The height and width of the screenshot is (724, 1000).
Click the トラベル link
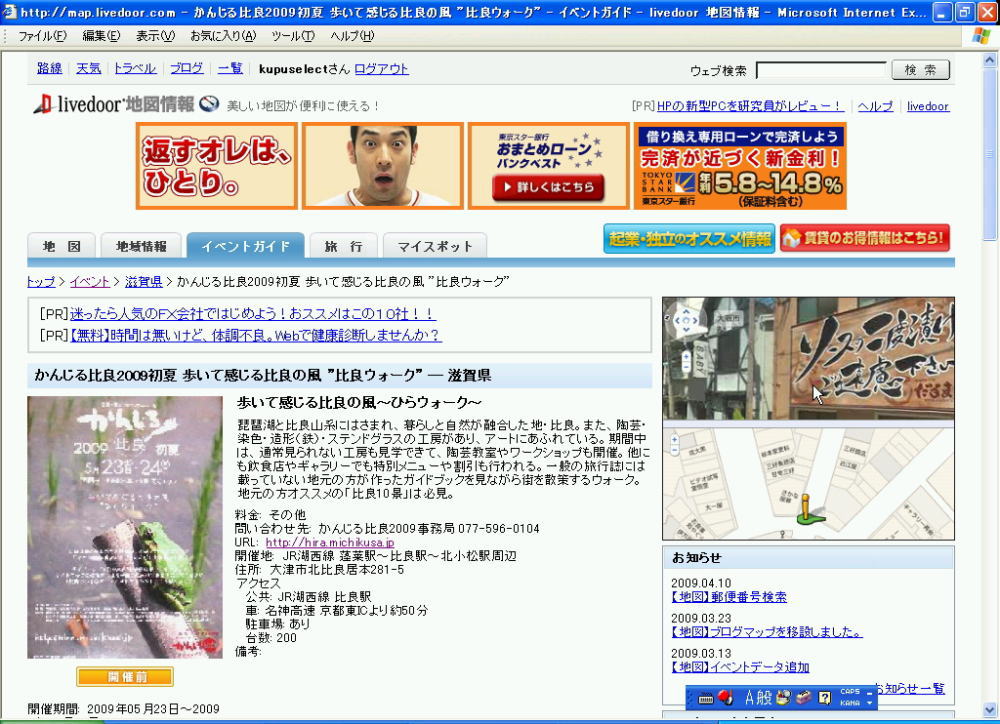pos(135,68)
